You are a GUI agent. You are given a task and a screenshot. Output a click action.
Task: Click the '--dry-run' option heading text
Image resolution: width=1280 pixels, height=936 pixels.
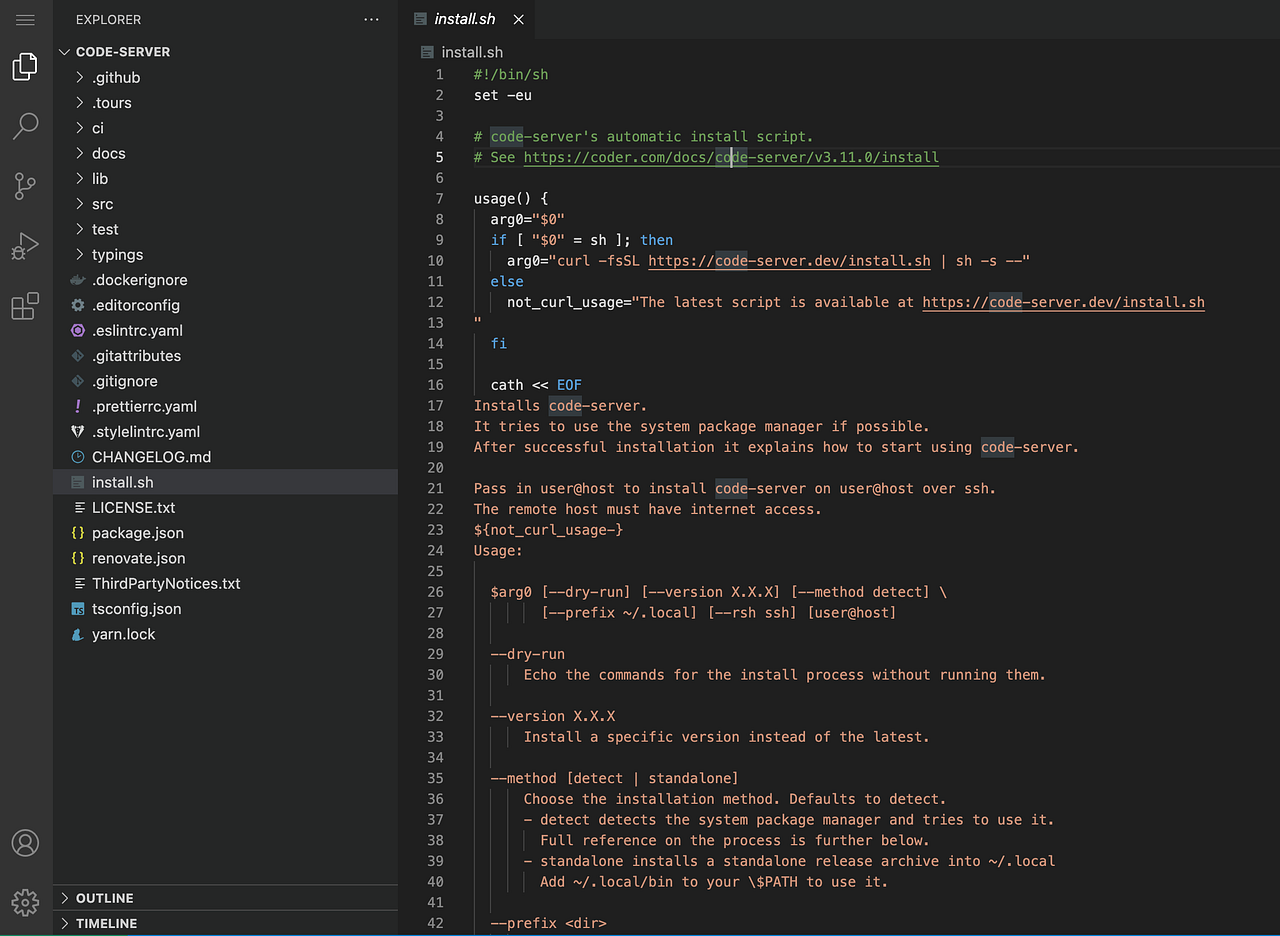pyautogui.click(x=528, y=654)
